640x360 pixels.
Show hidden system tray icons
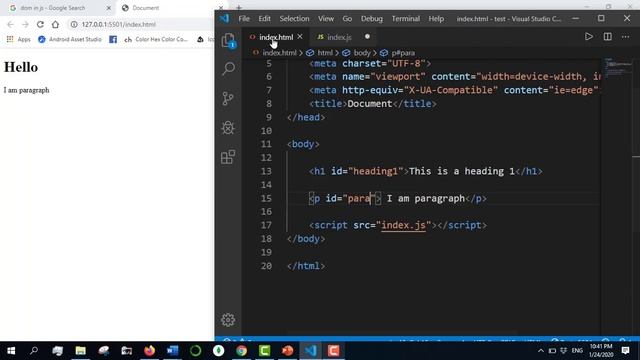click(541, 351)
